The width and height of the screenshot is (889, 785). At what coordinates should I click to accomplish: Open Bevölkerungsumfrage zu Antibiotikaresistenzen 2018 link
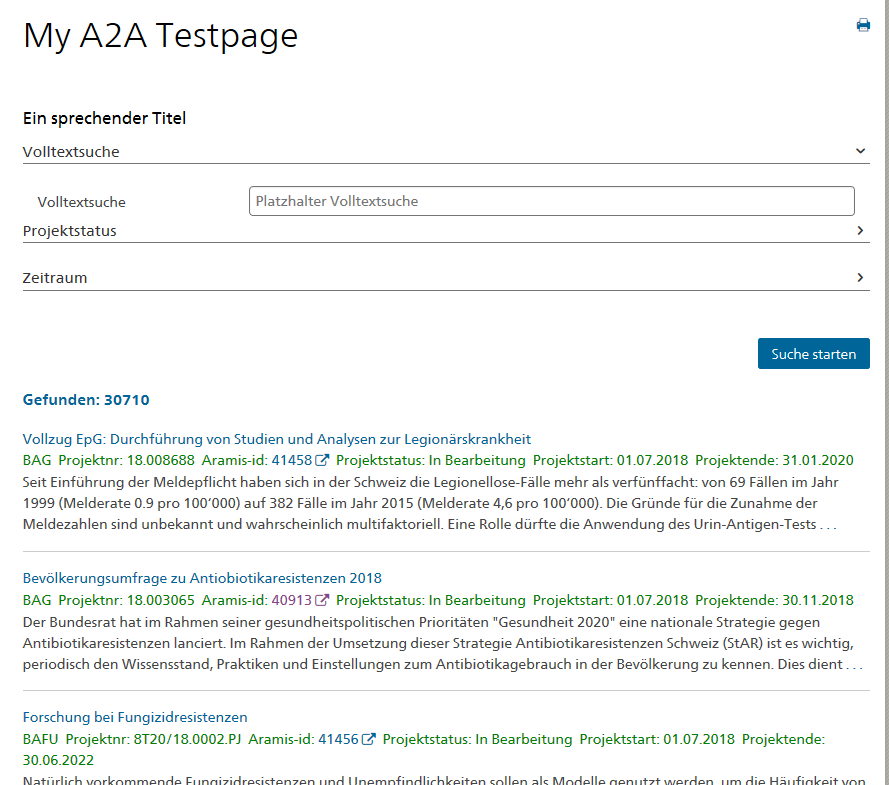point(202,578)
